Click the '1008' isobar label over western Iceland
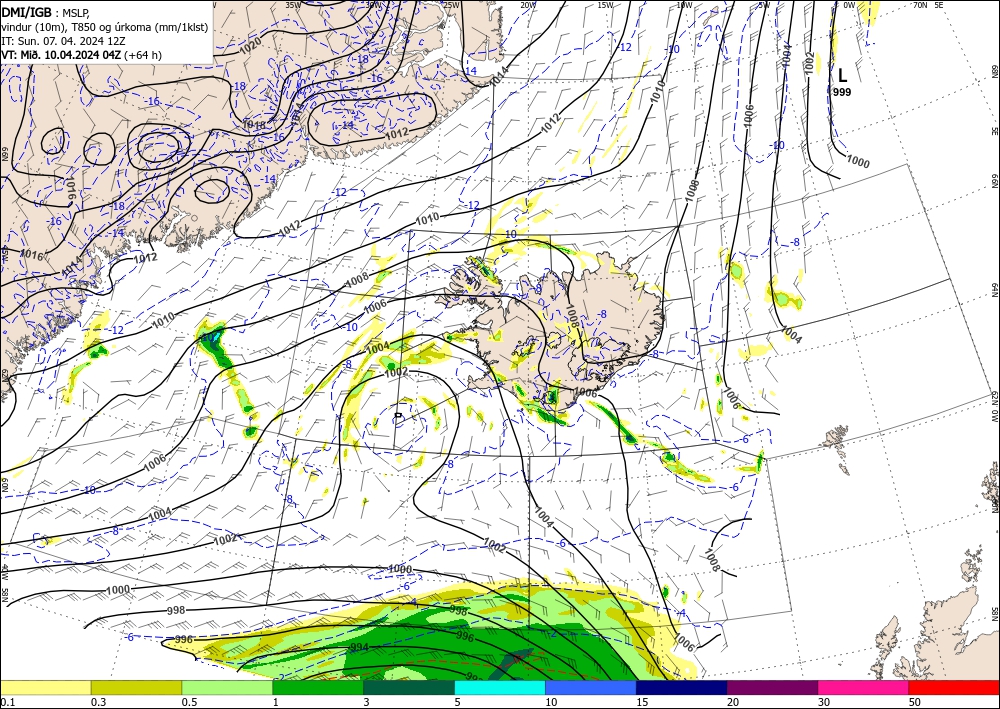Viewport: 1000px width, 709px height. 572,316
